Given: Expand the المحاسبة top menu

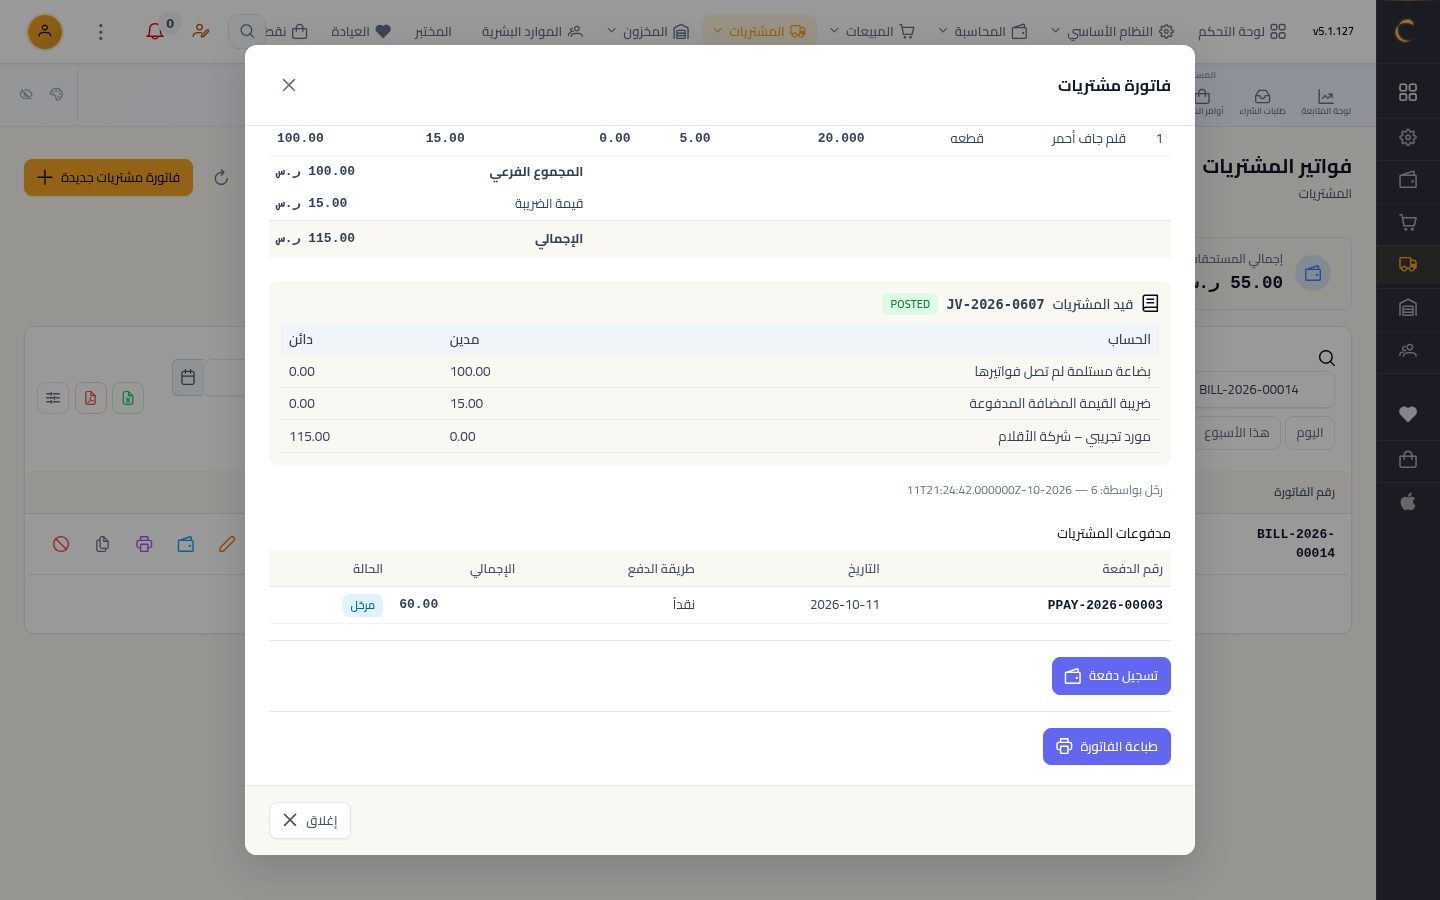Looking at the screenshot, I should tap(983, 32).
